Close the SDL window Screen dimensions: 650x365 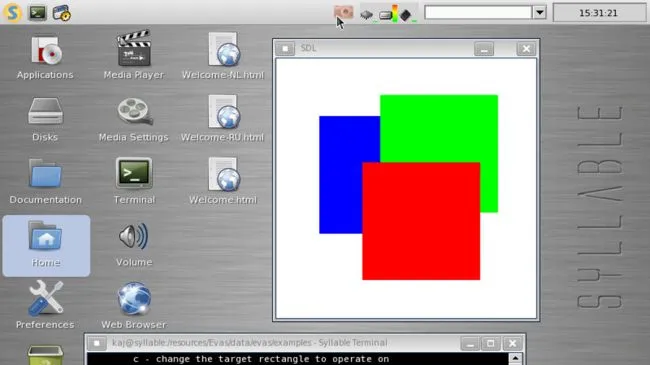pos(526,49)
